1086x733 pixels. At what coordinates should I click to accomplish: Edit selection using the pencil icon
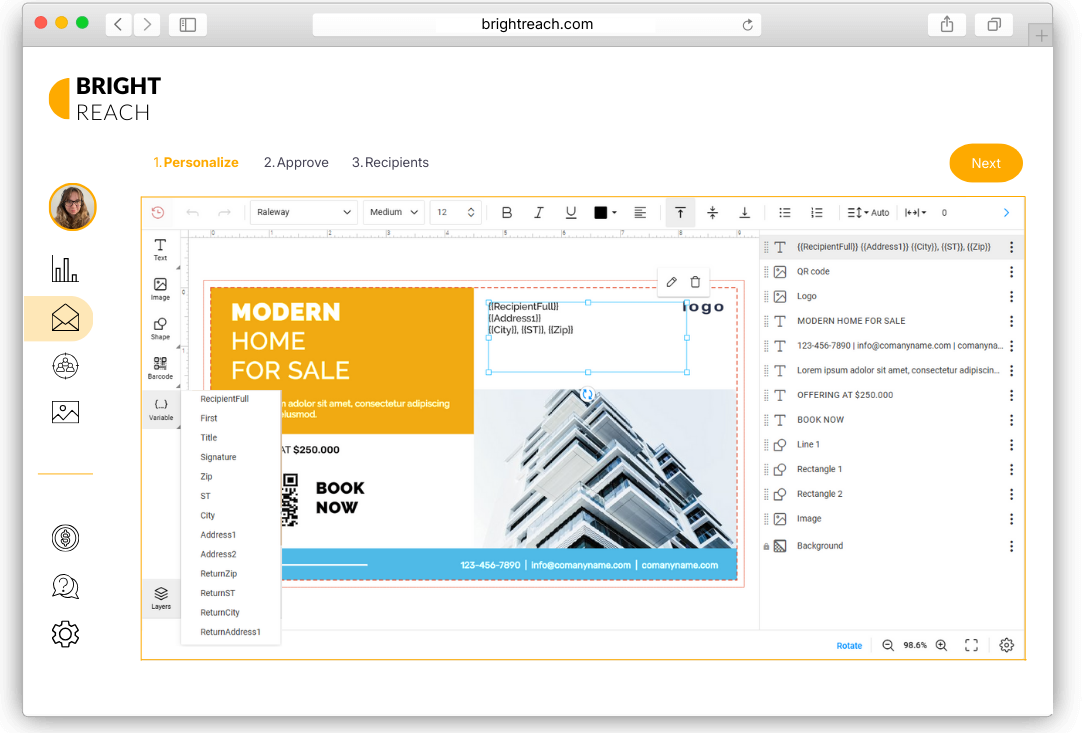671,282
